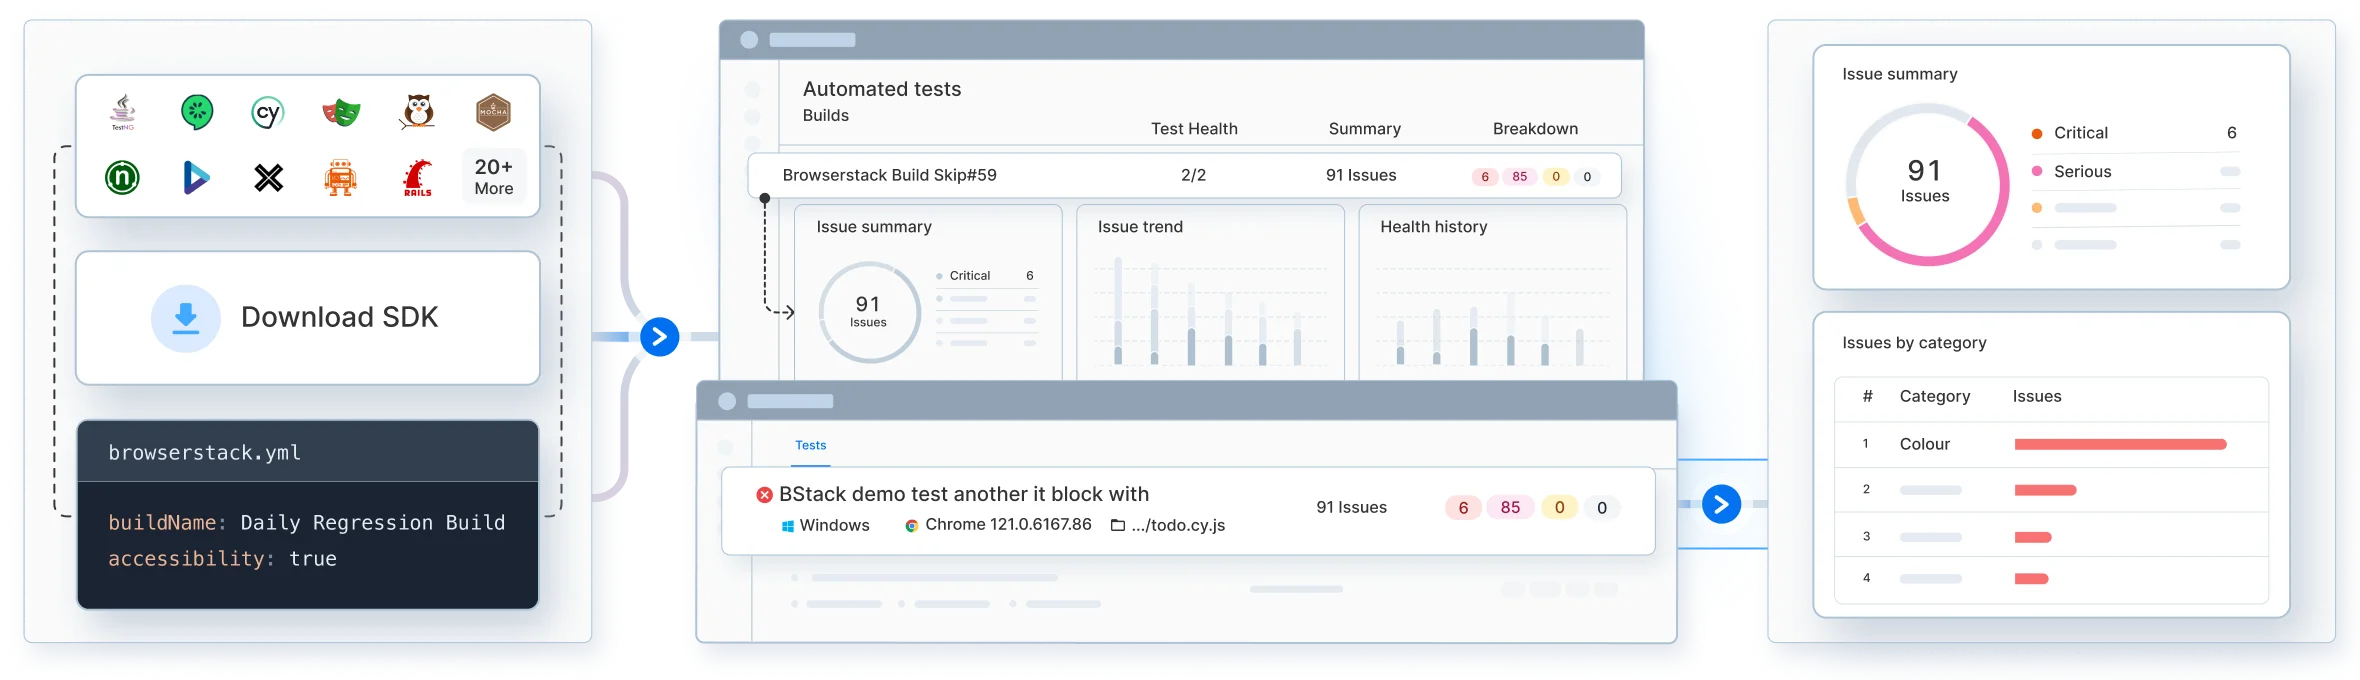Select the Colour category row
Image resolution: width=2360 pixels, height=680 pixels.
(2051, 445)
